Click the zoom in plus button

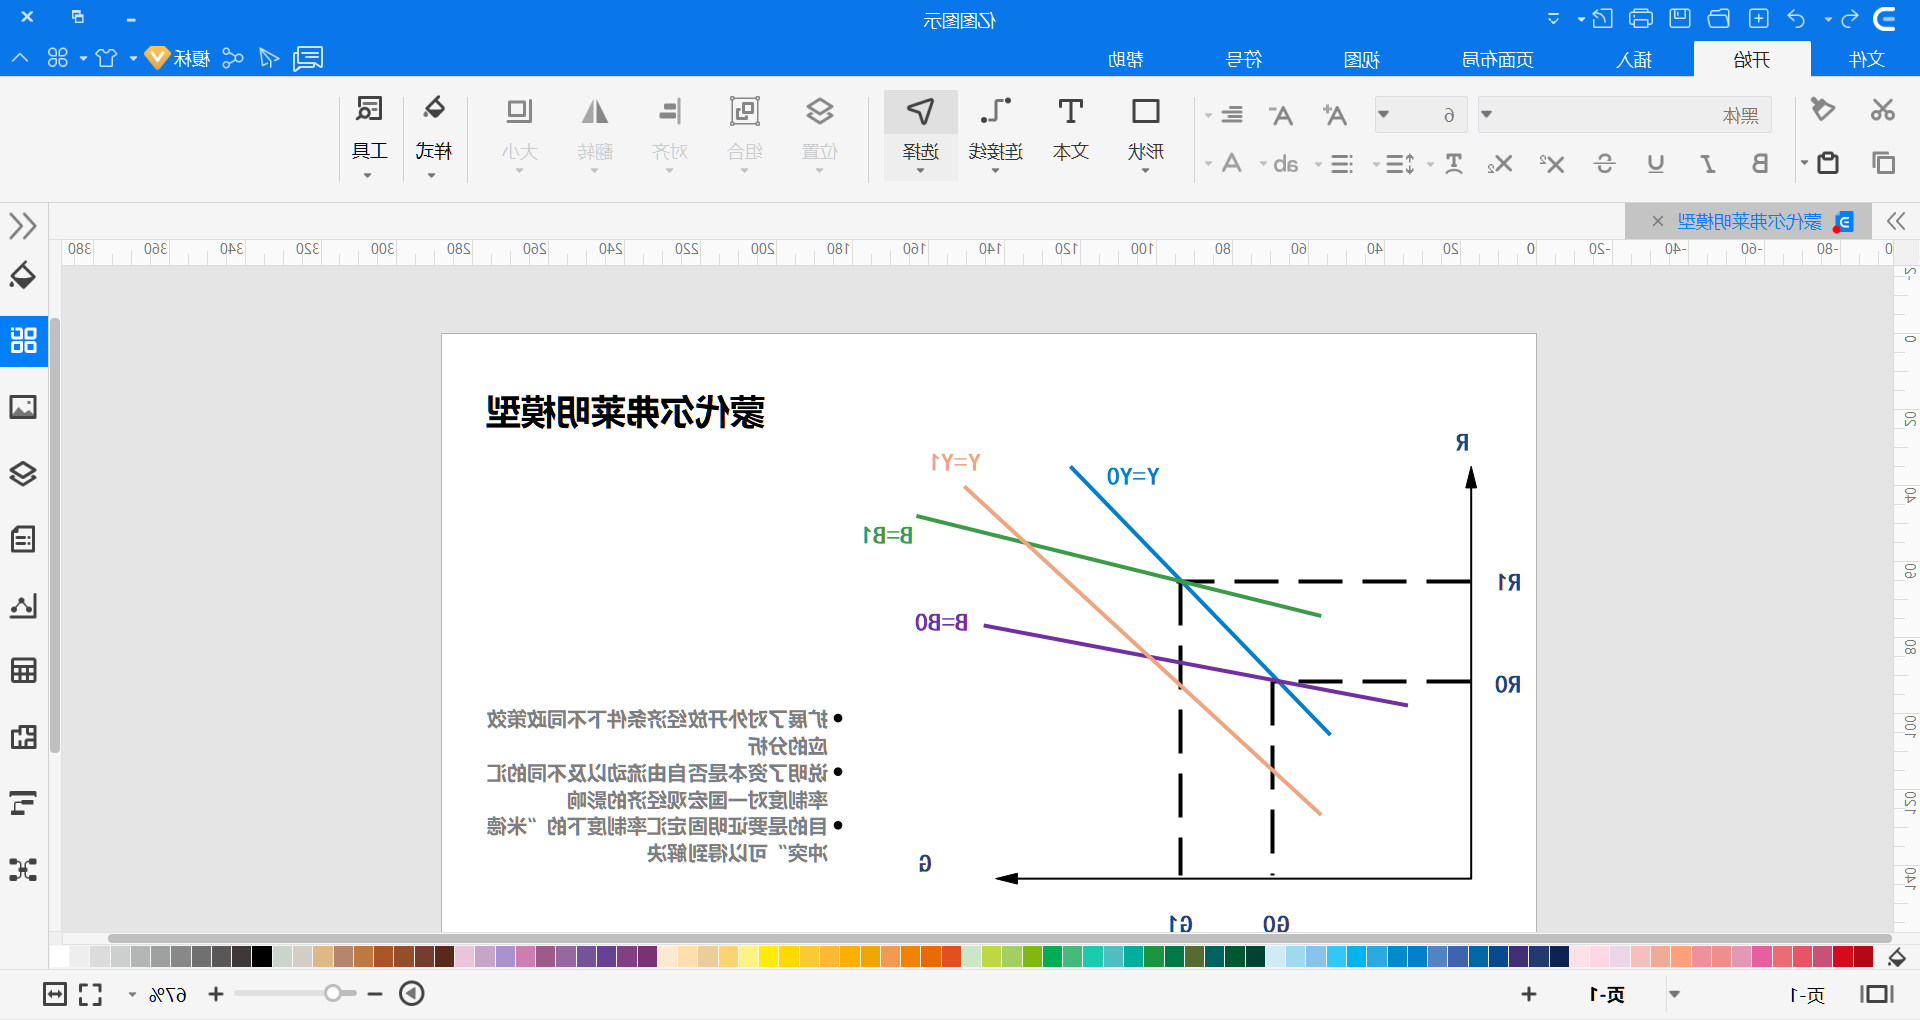tap(216, 994)
